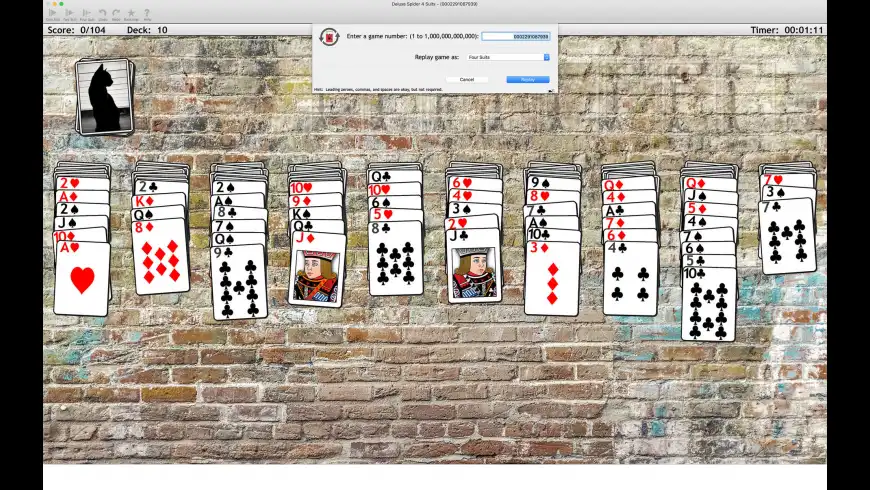Click the 7 of diamonds card
The width and height of the screenshot is (870, 490).
[630, 223]
